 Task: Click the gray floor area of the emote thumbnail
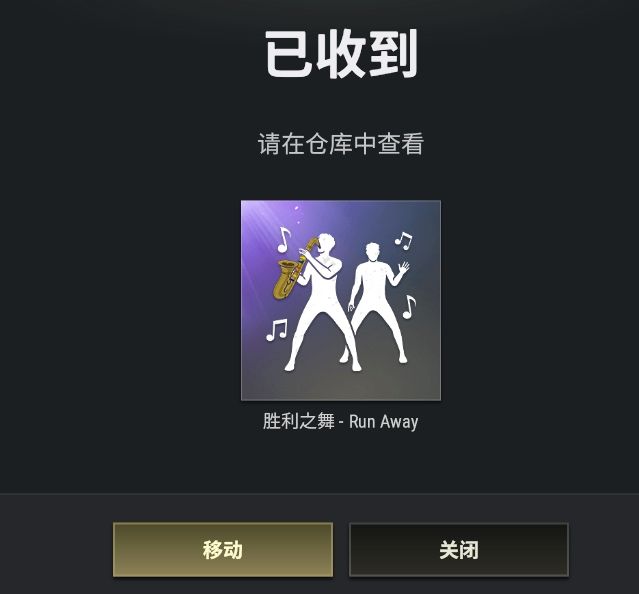(x=341, y=385)
